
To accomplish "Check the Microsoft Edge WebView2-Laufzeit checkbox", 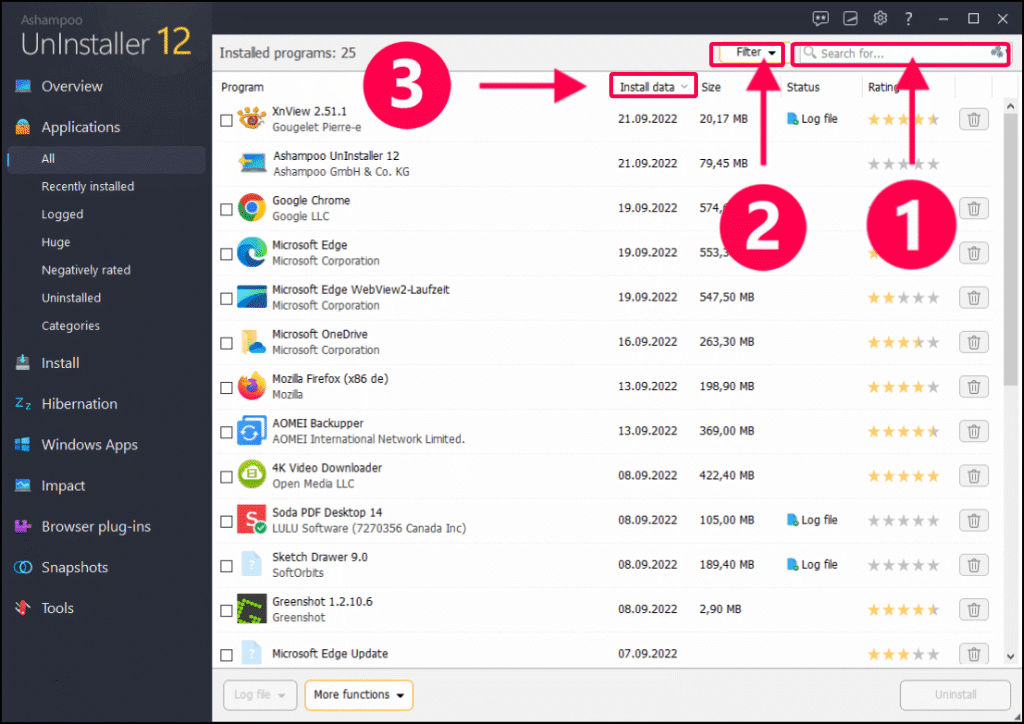I will 227,298.
